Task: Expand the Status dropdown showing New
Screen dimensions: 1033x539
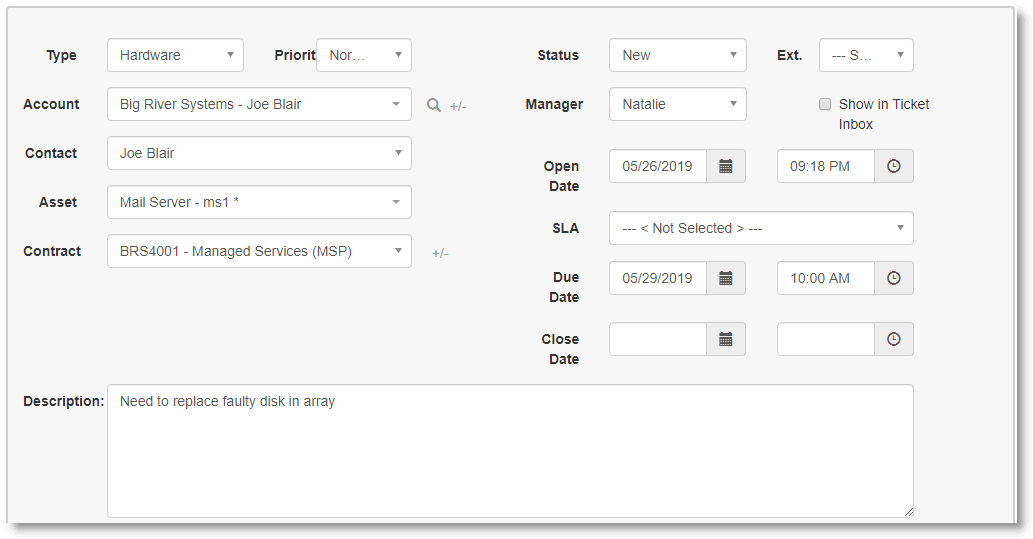Action: tap(677, 55)
